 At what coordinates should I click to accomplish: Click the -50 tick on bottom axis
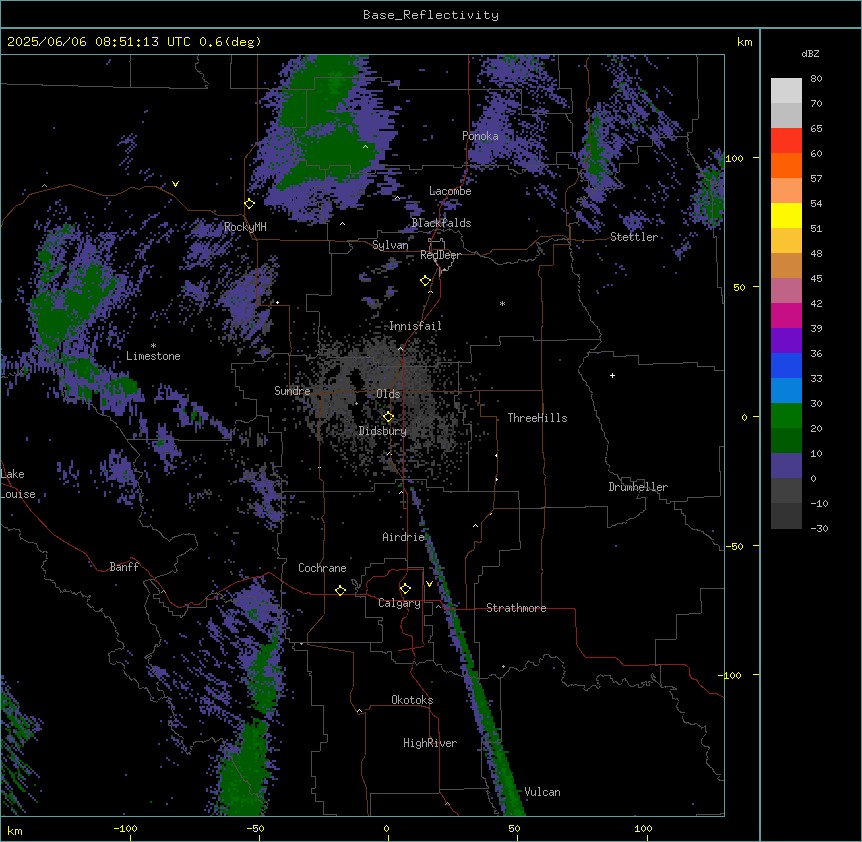coord(255,828)
